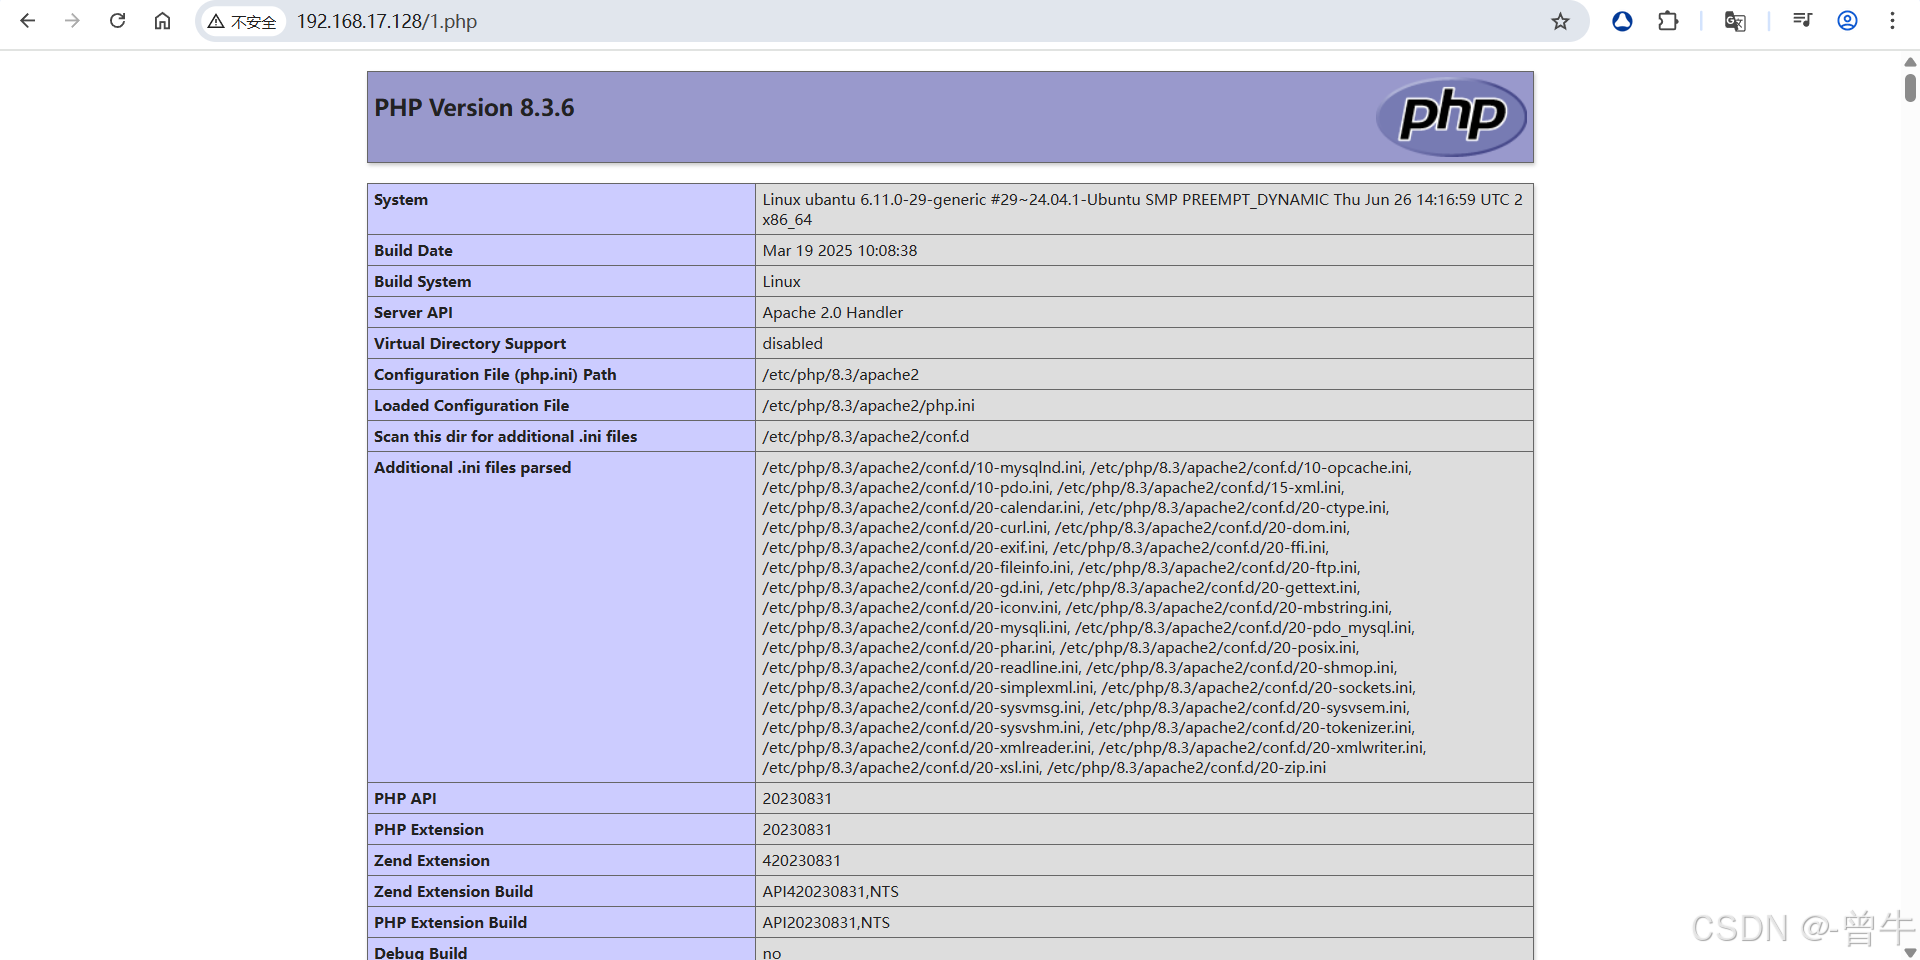1920x960 pixels.
Task: Select the 10-mysqlnd.ini file path text
Action: click(x=922, y=468)
